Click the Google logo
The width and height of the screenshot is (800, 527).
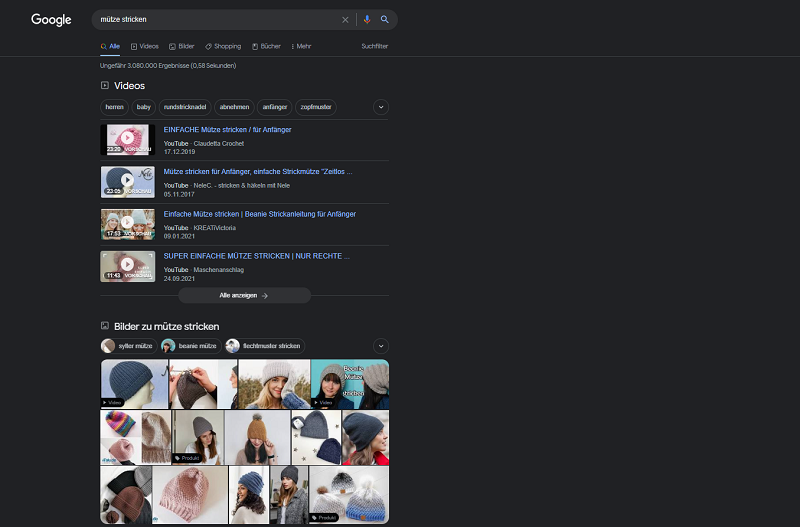pos(51,19)
